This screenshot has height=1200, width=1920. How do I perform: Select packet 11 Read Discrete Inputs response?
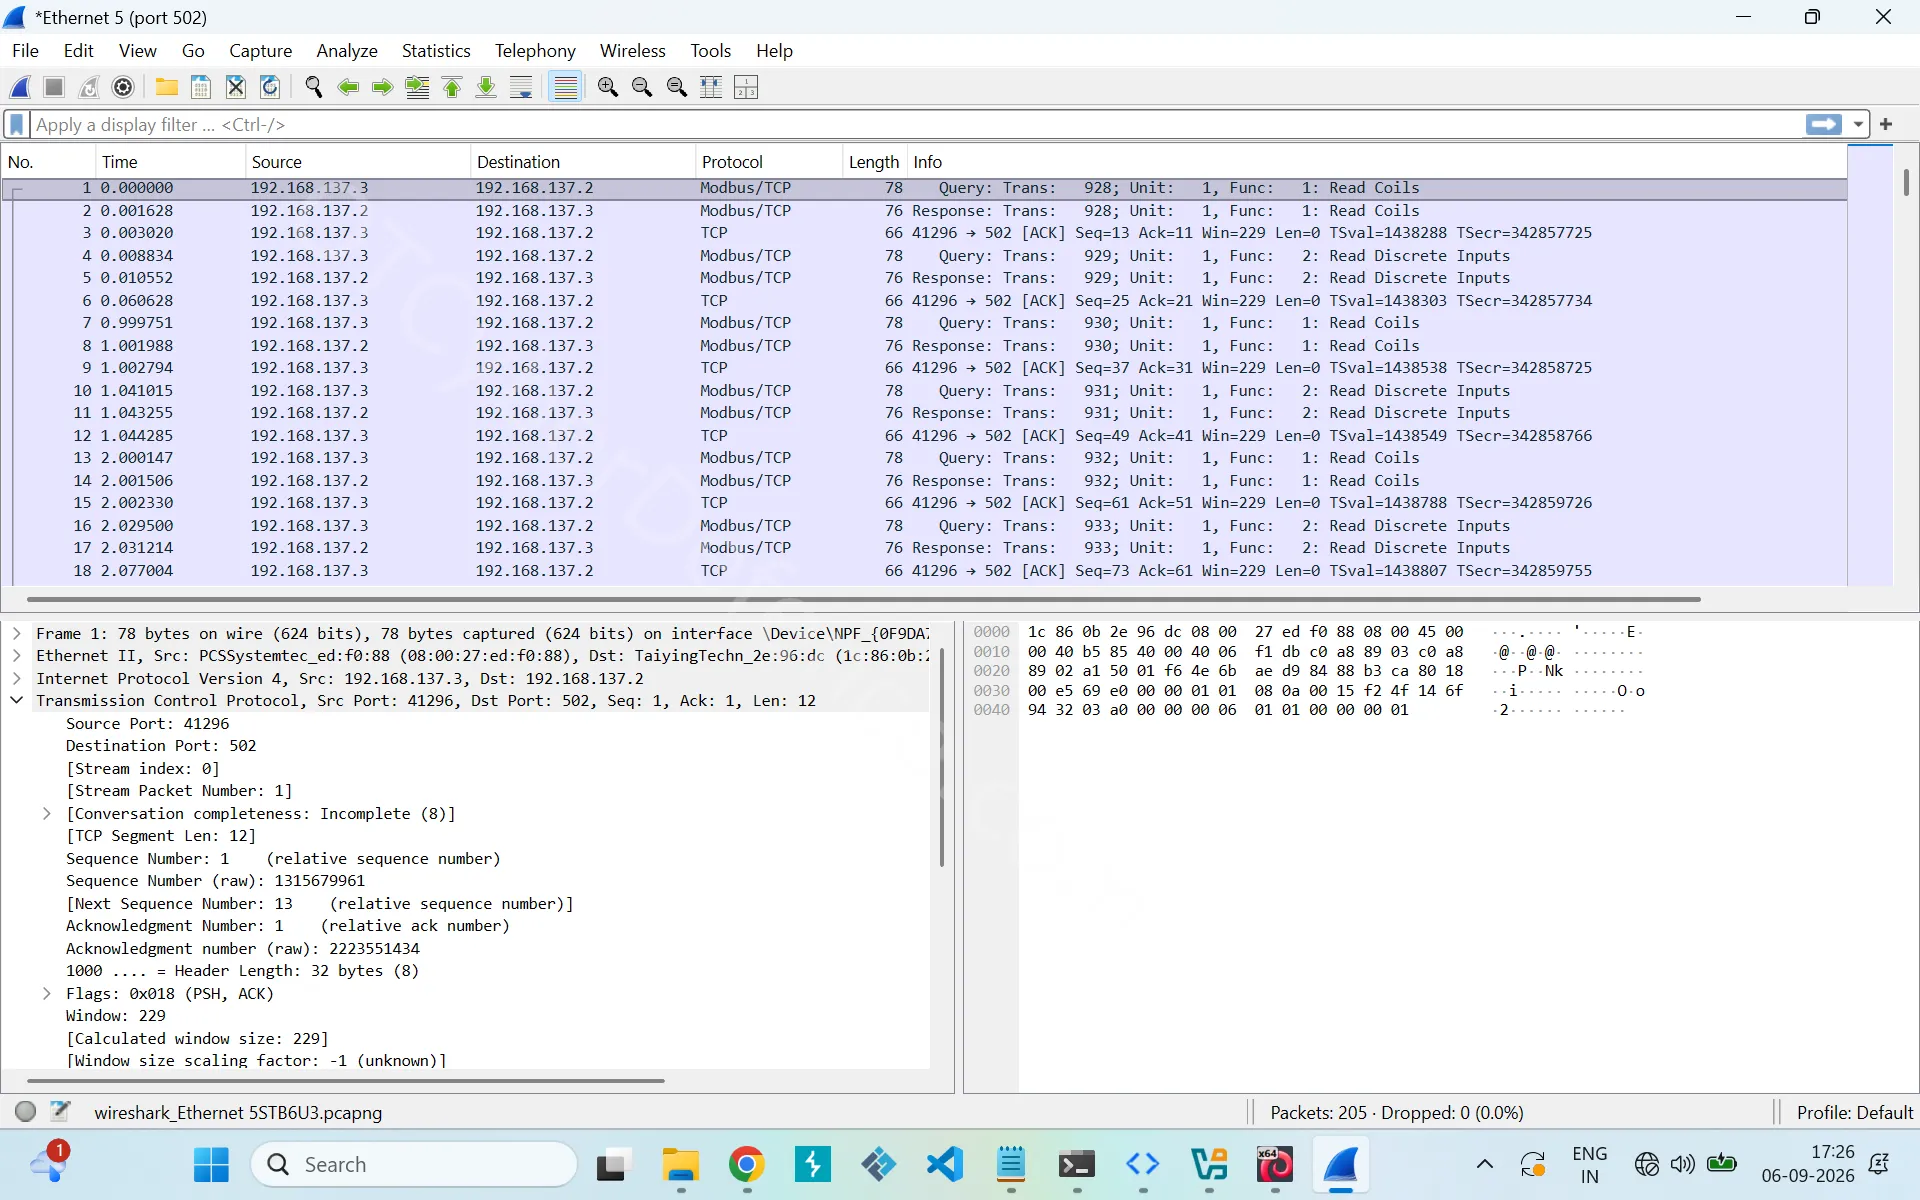click(924, 413)
